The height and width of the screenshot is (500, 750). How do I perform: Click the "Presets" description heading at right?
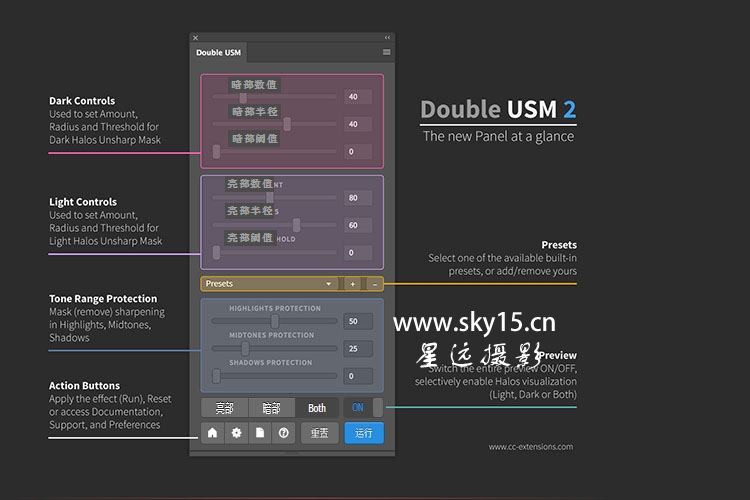(559, 245)
